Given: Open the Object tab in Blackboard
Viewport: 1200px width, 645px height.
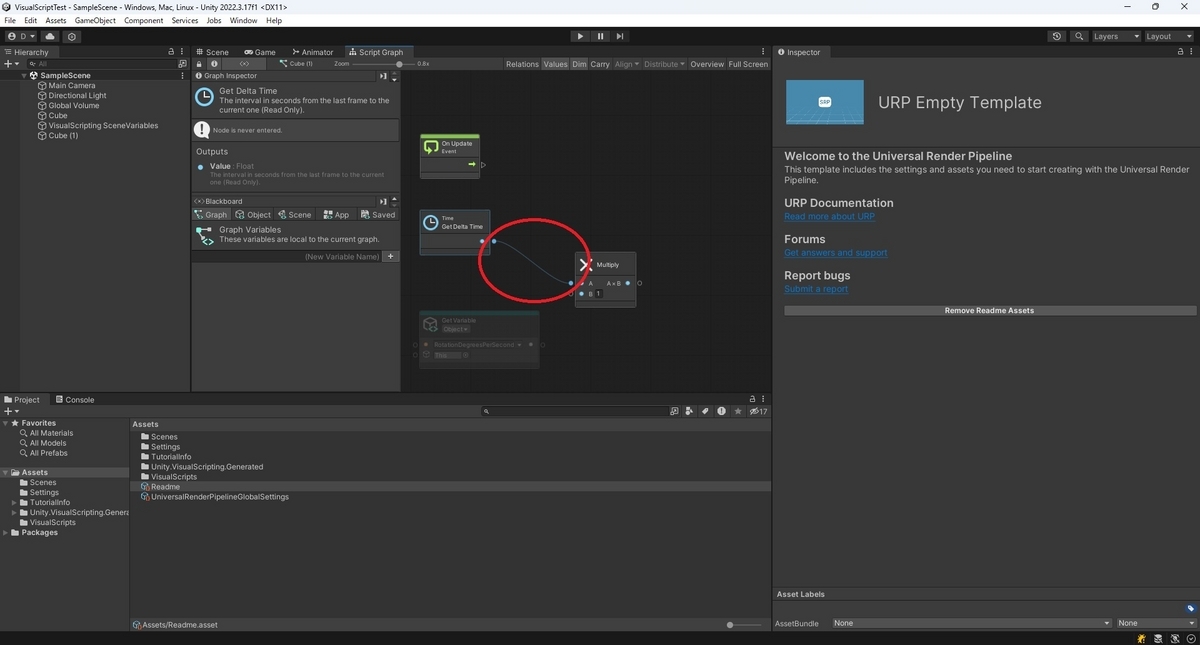Looking at the screenshot, I should pos(253,214).
